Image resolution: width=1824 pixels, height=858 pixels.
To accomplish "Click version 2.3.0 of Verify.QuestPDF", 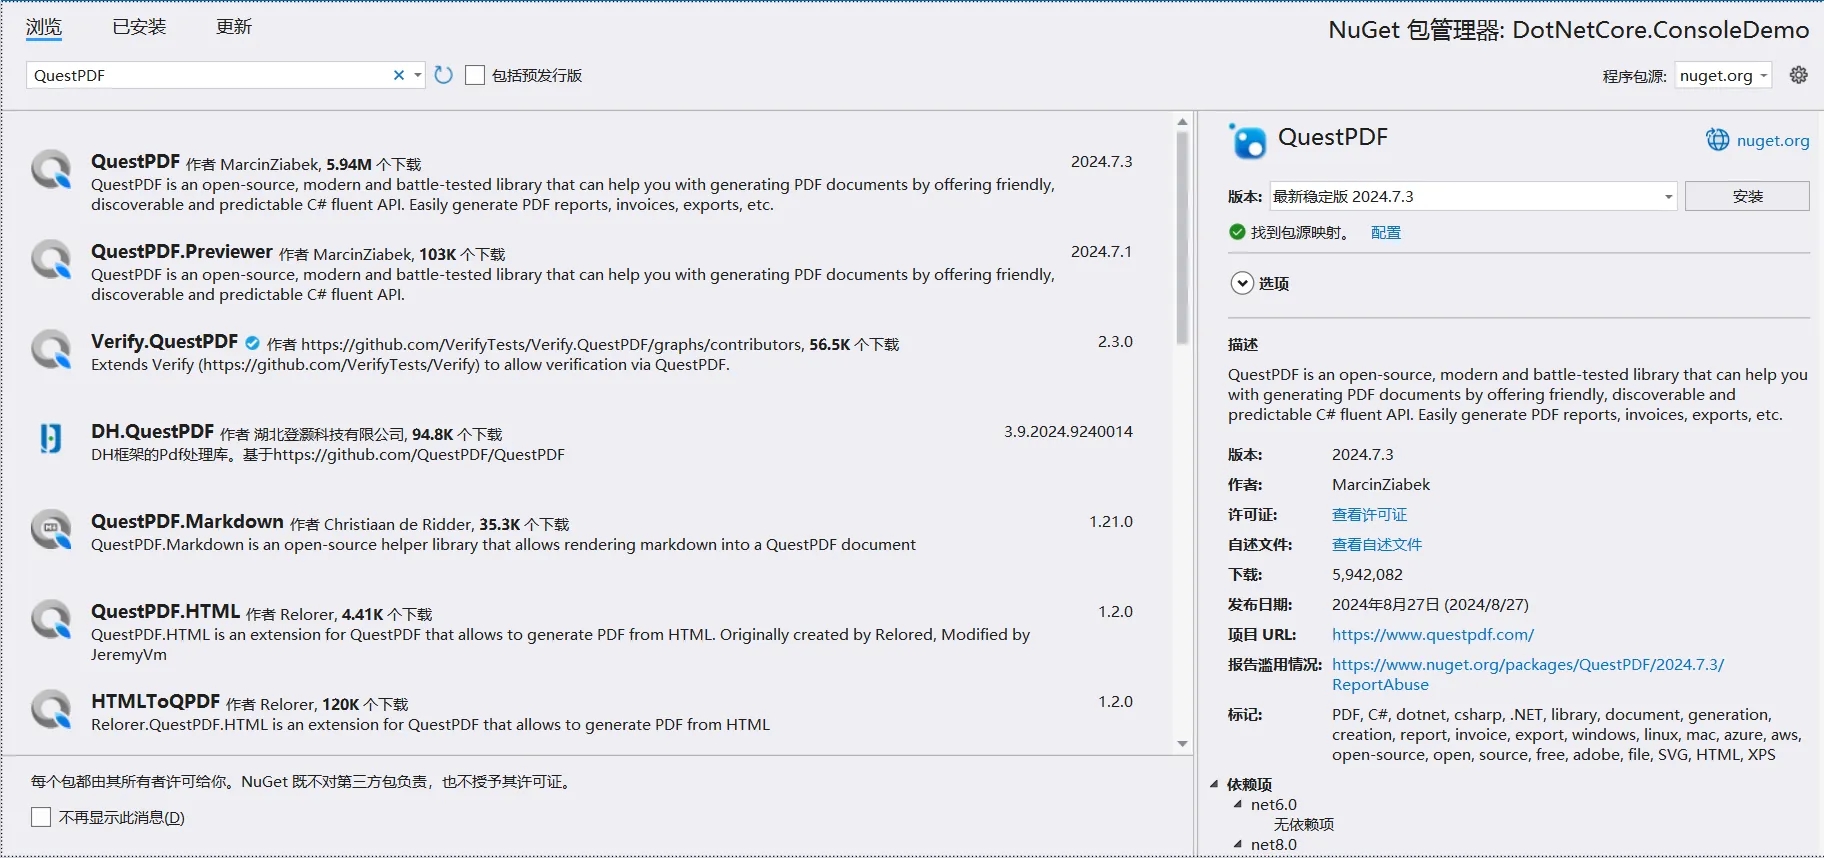I will click(1115, 341).
